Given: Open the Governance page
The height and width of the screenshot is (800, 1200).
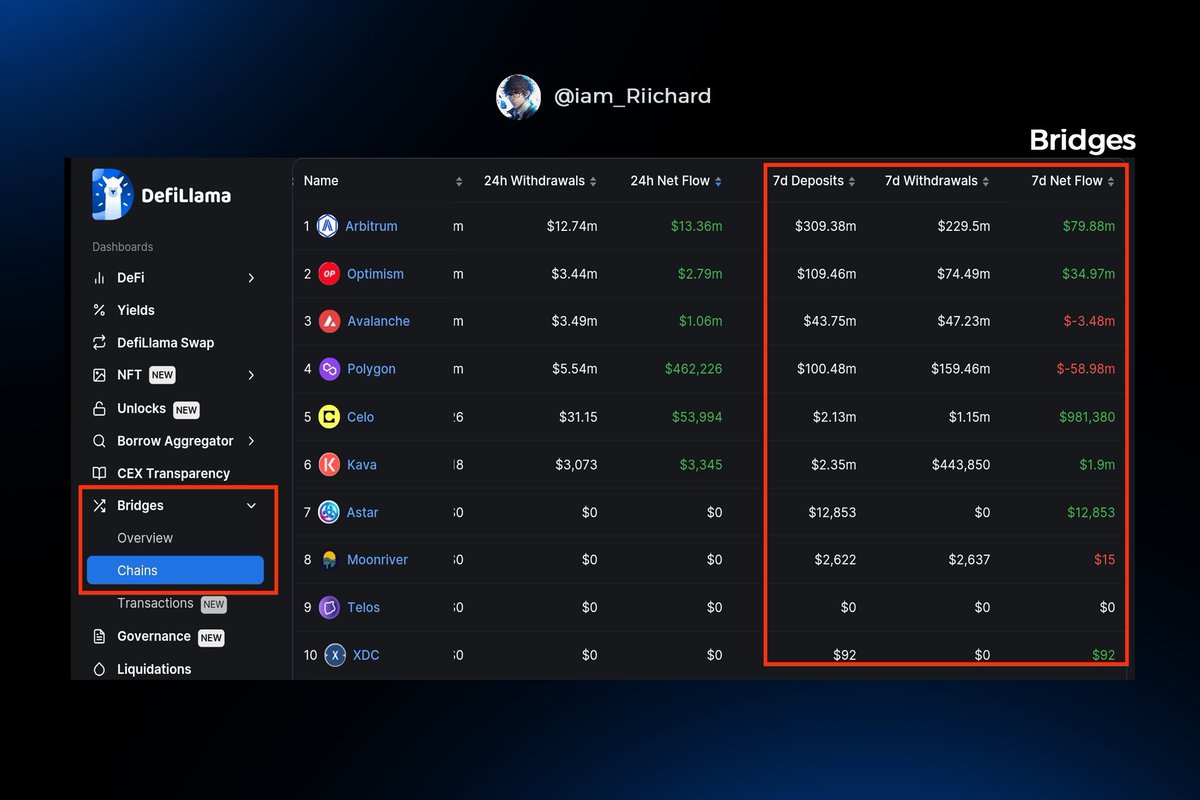Looking at the screenshot, I should [x=154, y=636].
